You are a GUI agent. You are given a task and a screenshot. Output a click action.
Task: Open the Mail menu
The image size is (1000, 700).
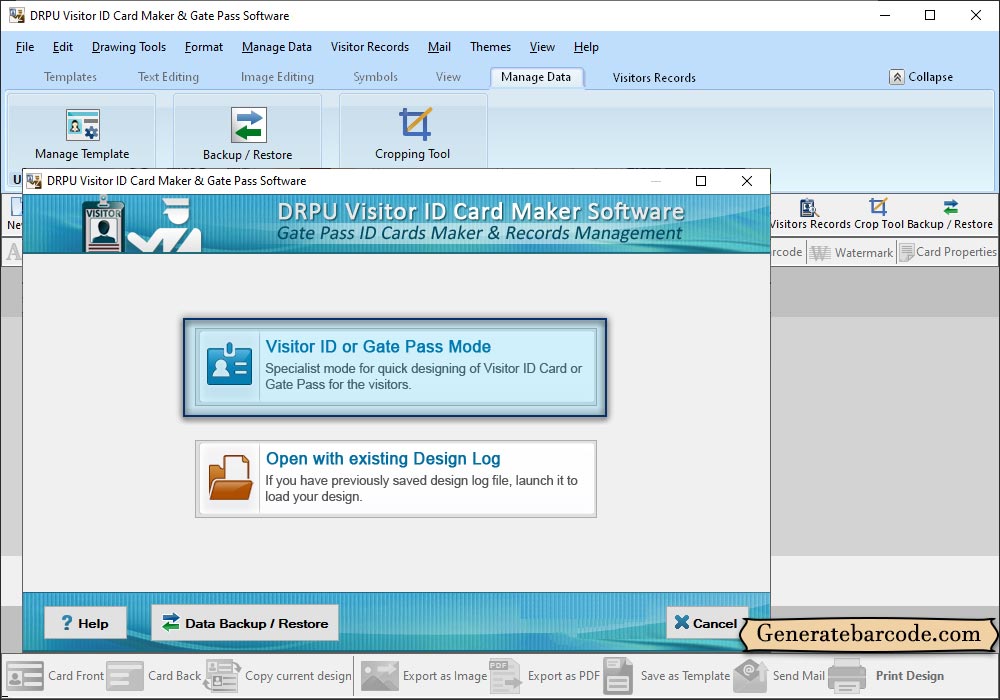[x=439, y=47]
